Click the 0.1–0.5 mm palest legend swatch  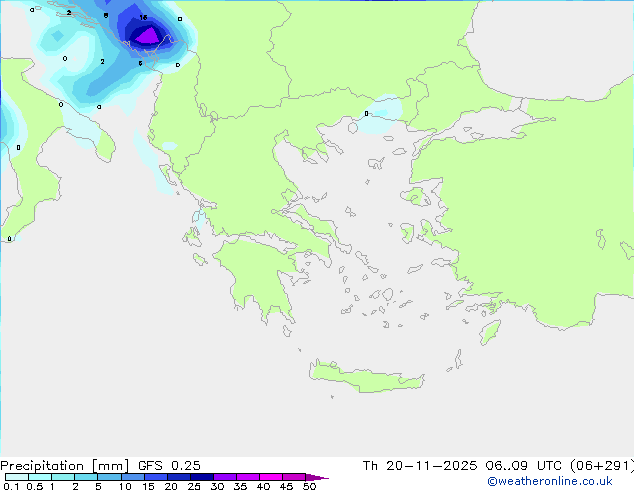(17, 477)
